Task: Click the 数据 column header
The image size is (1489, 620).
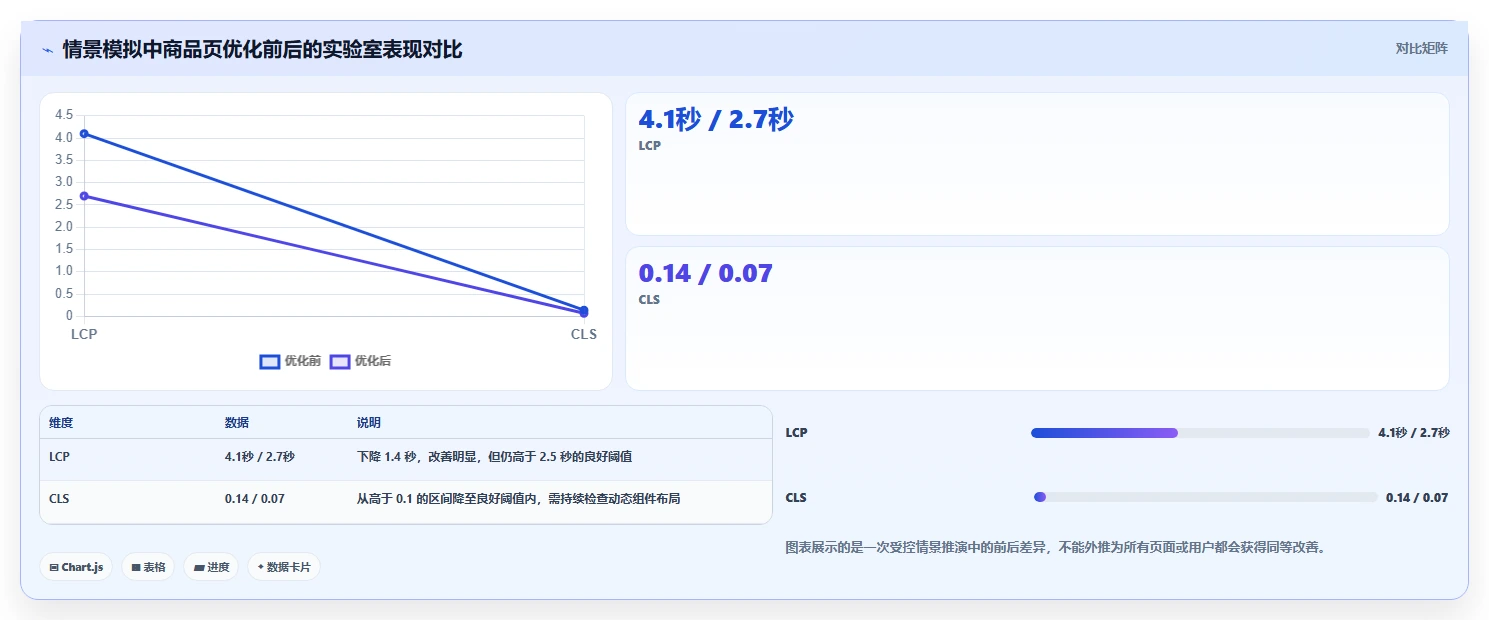Action: pyautogui.click(x=237, y=423)
